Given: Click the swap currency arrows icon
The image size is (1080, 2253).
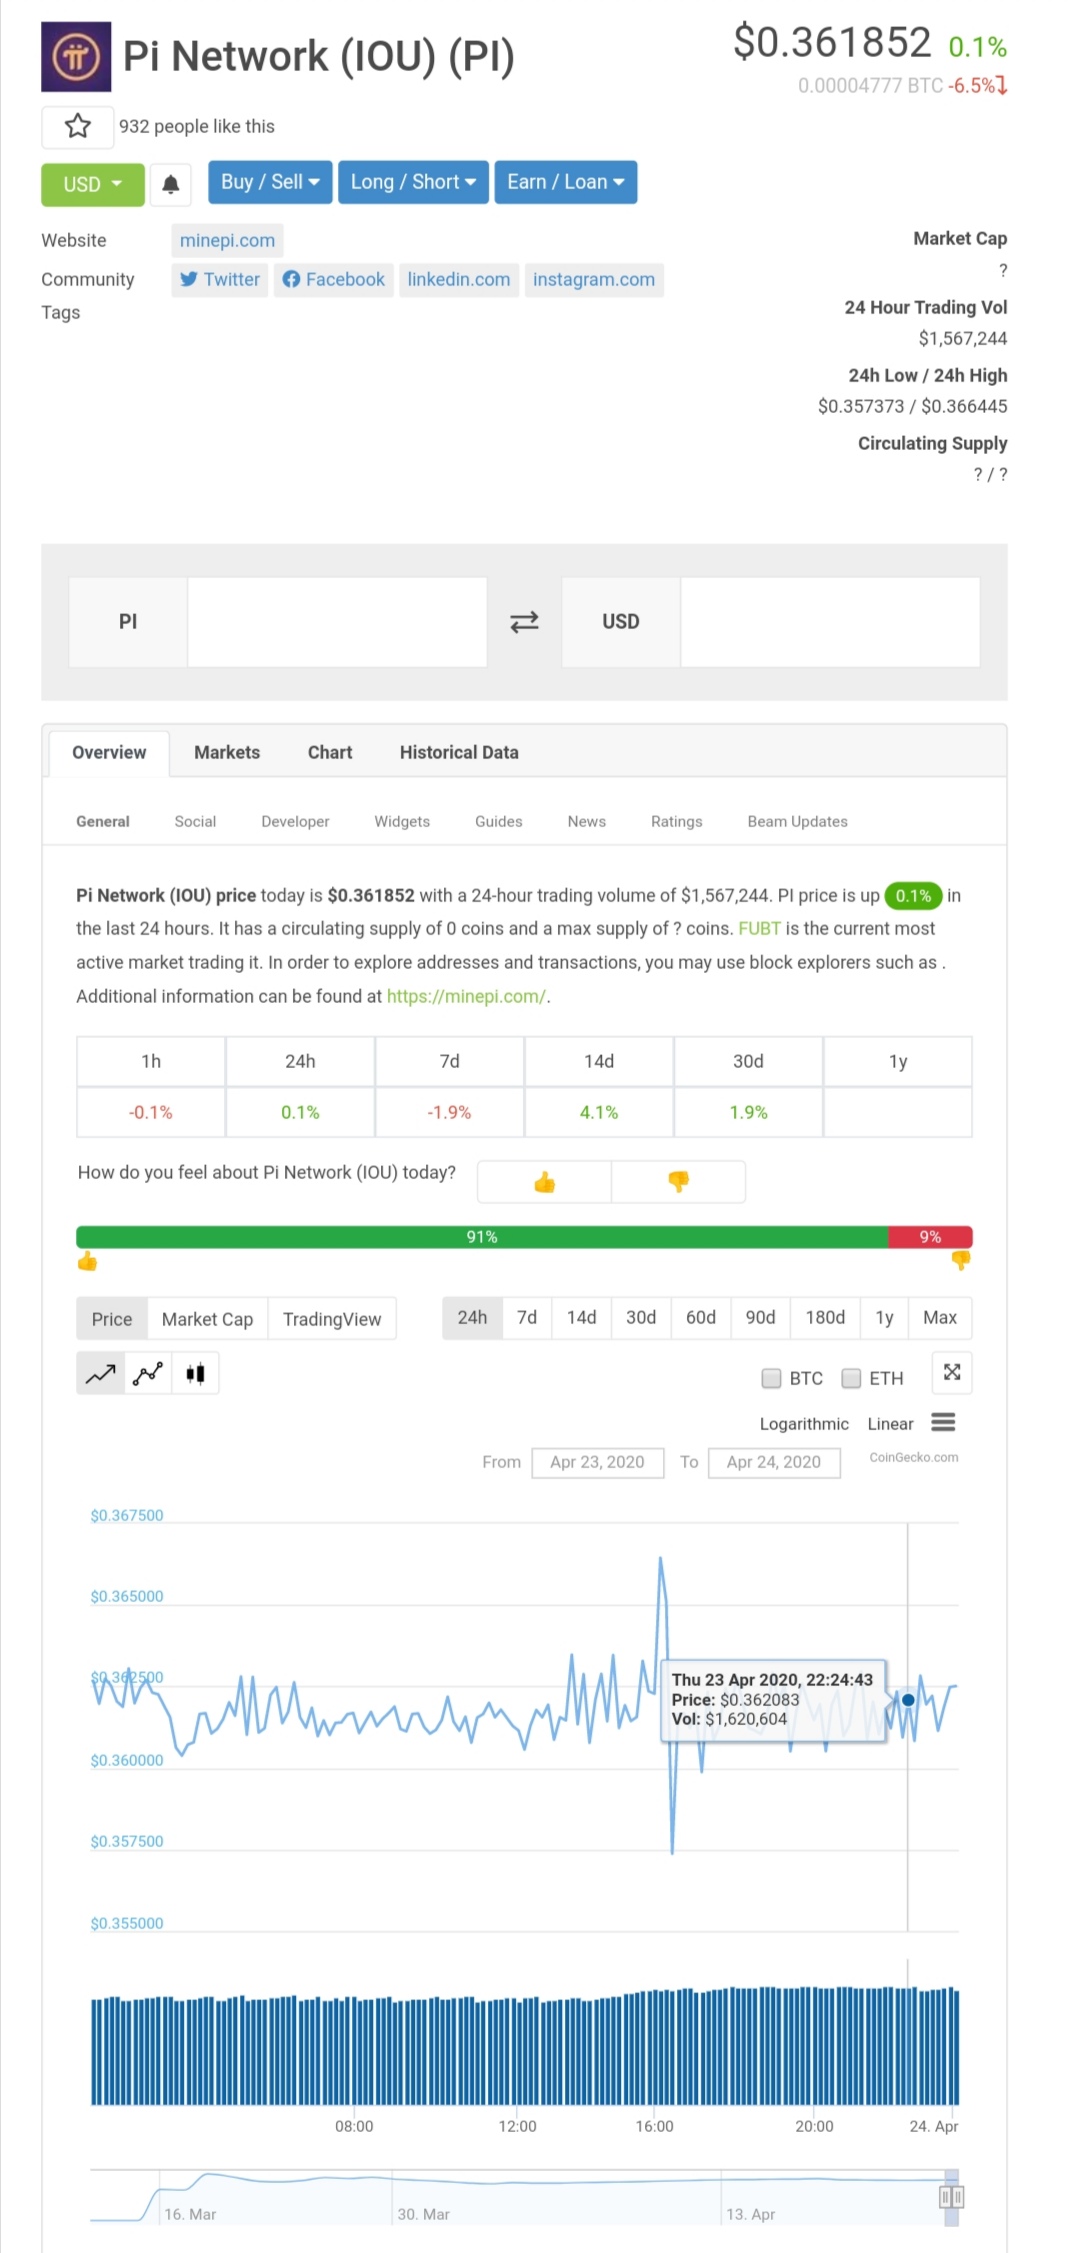Looking at the screenshot, I should (x=524, y=622).
